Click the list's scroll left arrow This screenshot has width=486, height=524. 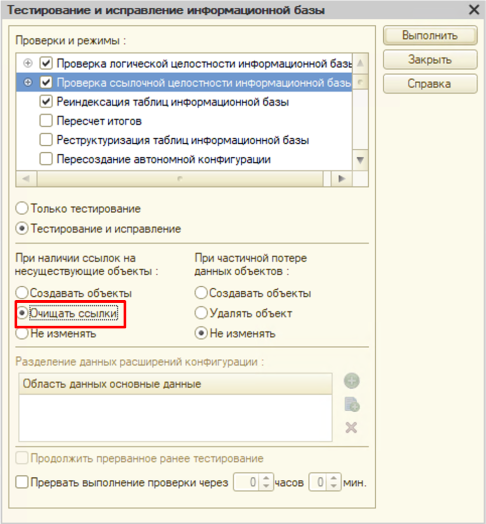26,179
